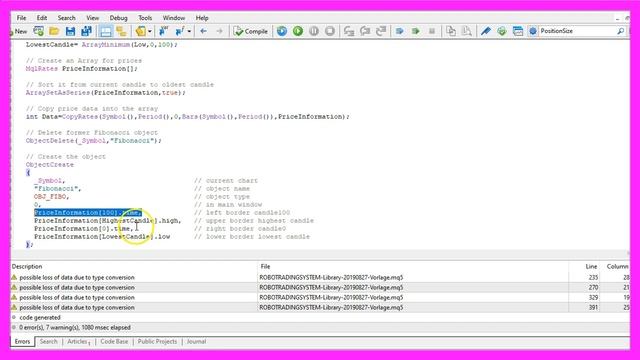
Task: Open the dropdown arrow next to functions icon
Action: point(189,31)
